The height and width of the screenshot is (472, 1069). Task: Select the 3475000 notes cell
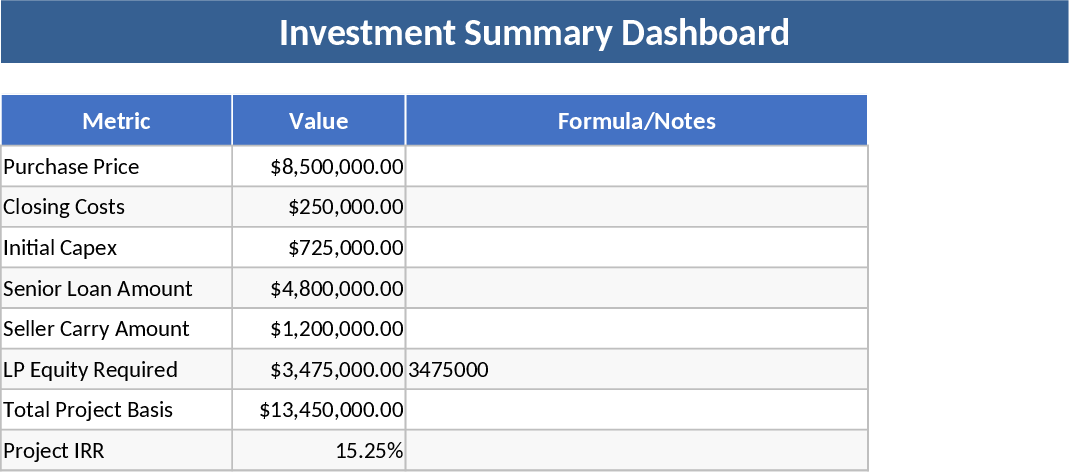tap(637, 369)
